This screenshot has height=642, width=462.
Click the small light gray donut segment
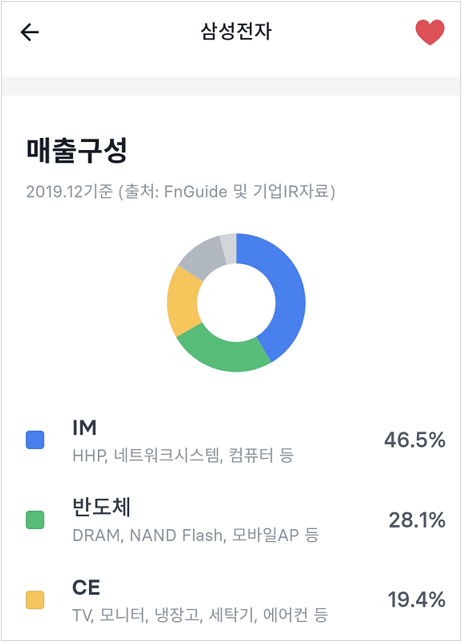(229, 249)
